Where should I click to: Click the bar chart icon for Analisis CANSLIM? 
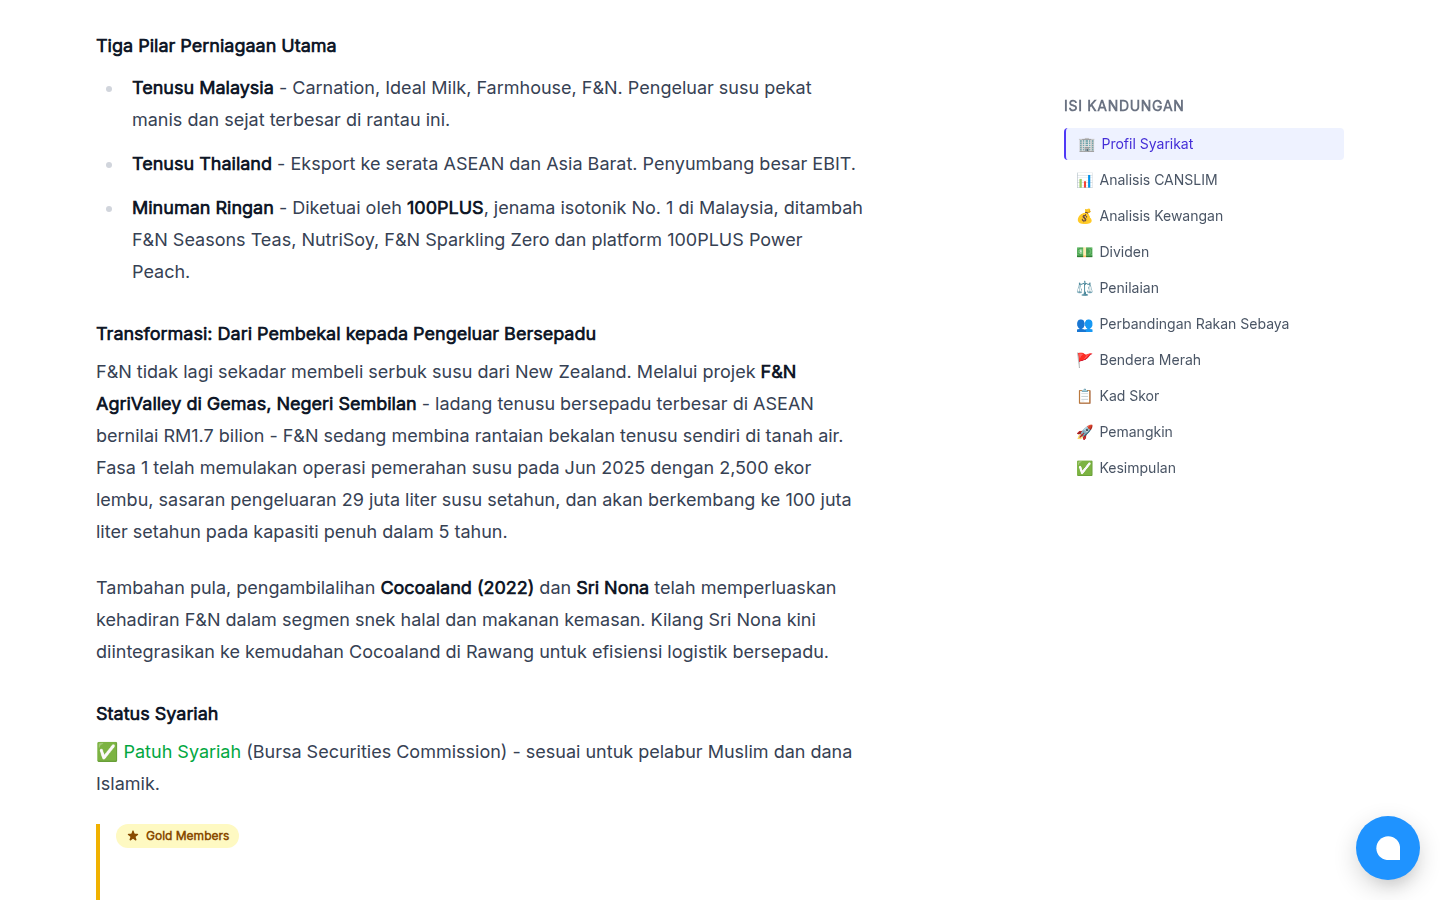pyautogui.click(x=1084, y=181)
